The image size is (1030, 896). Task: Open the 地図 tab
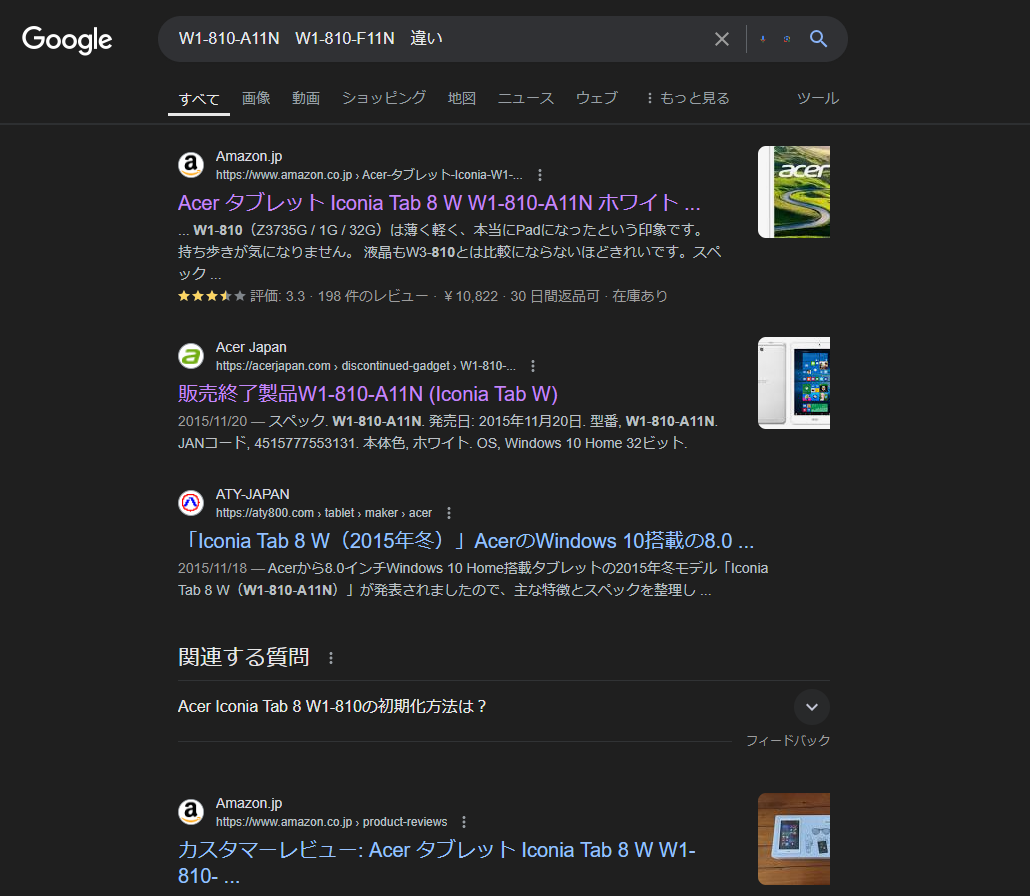[x=462, y=98]
